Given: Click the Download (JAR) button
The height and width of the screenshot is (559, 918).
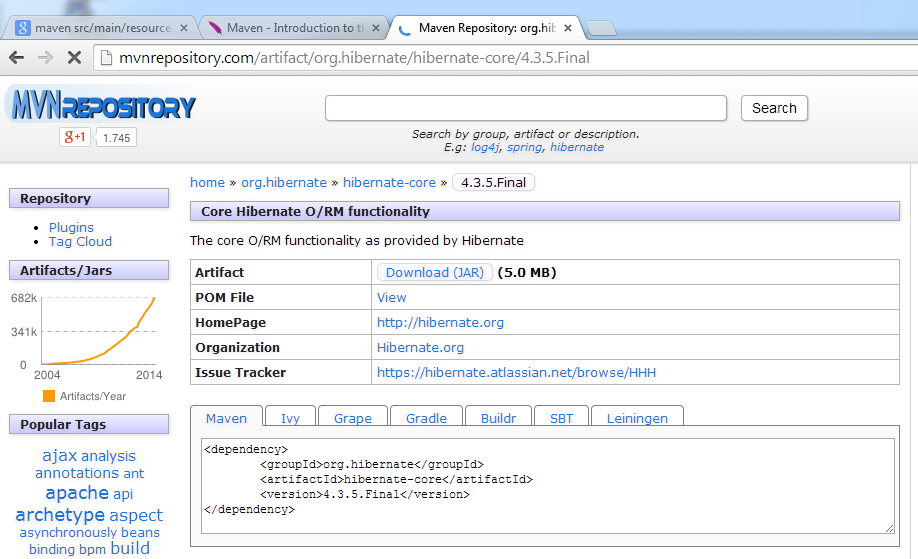Looking at the screenshot, I should [434, 273].
